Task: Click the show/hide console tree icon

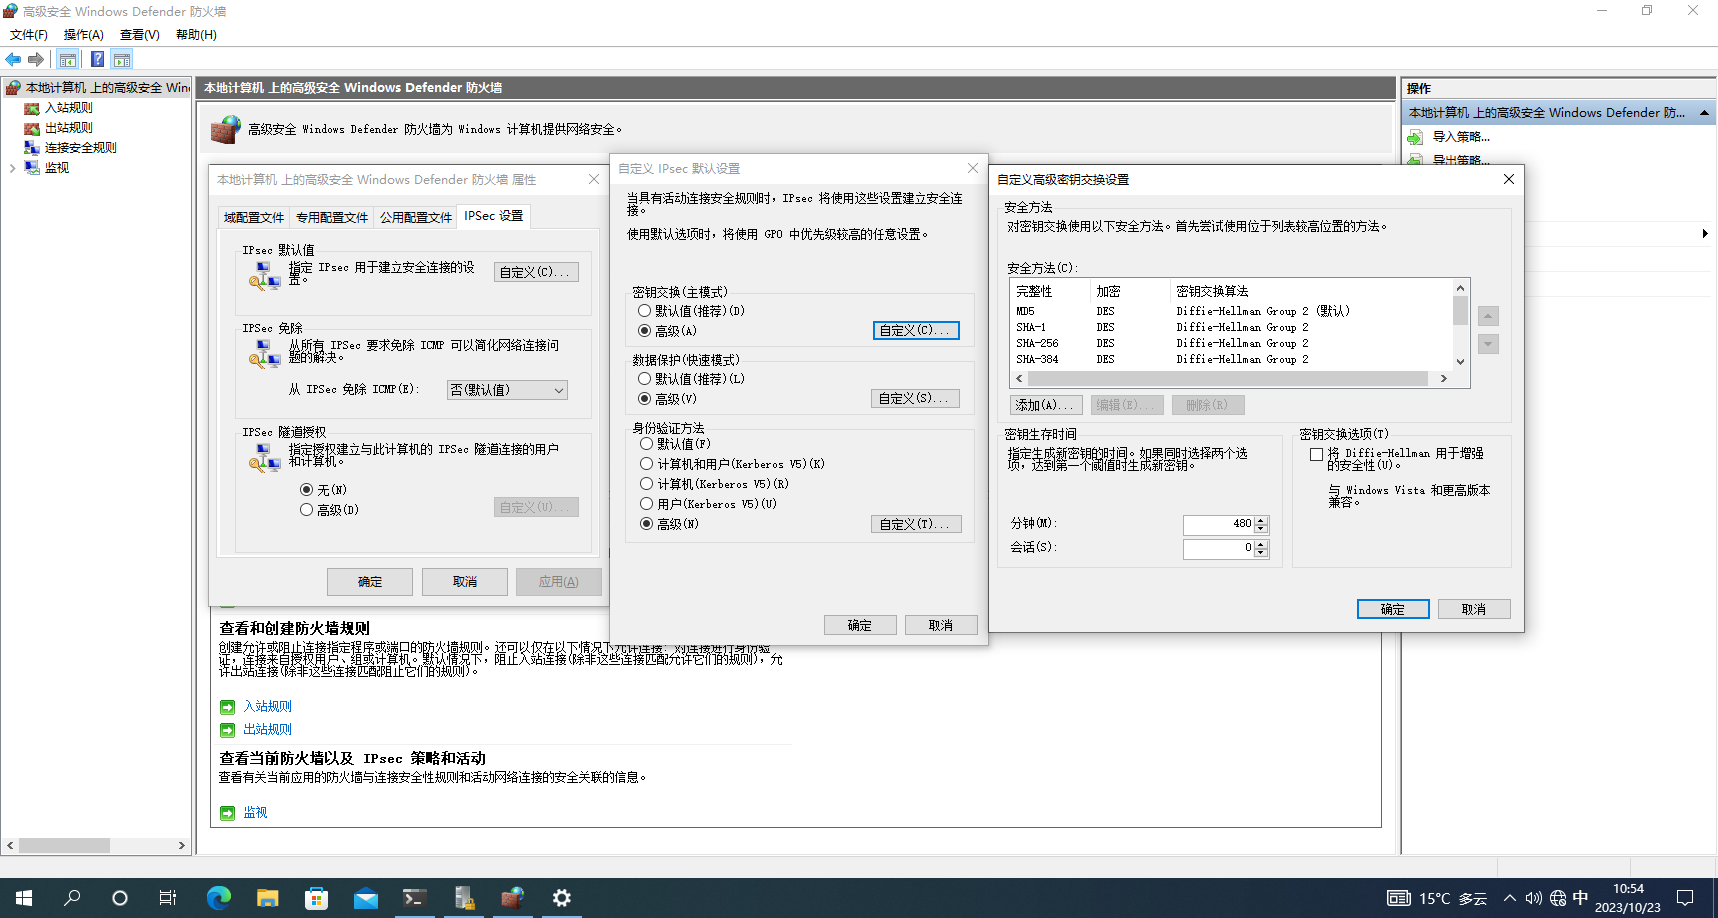Action: coord(68,60)
